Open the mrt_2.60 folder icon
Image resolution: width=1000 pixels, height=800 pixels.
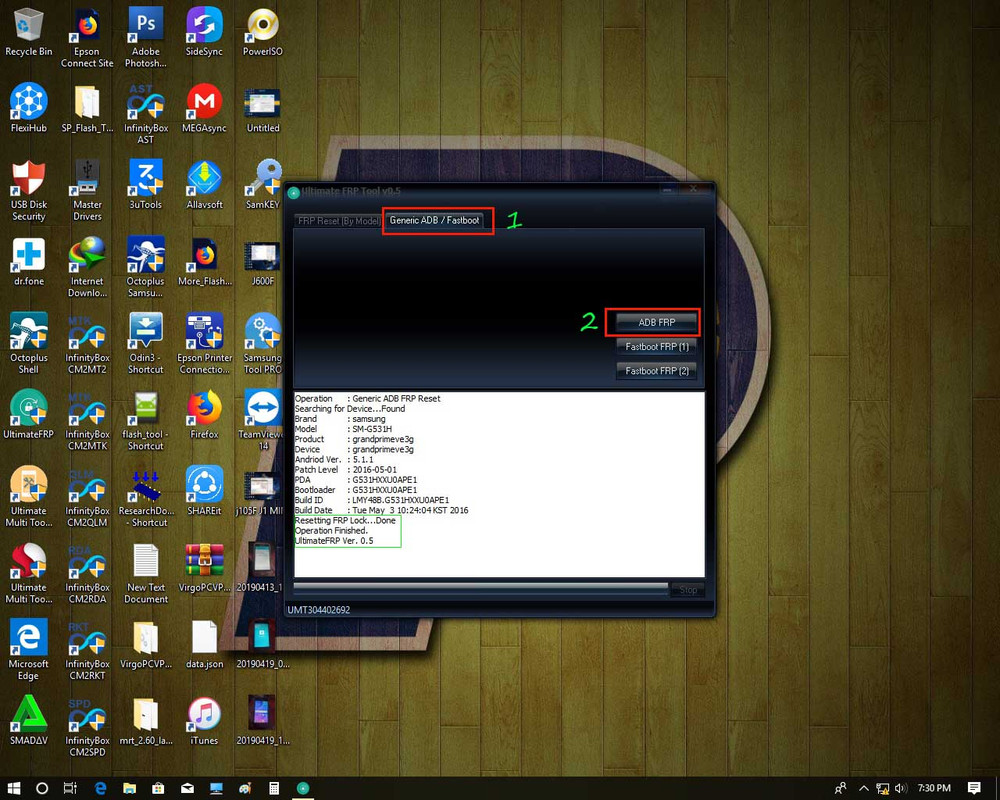(x=145, y=720)
